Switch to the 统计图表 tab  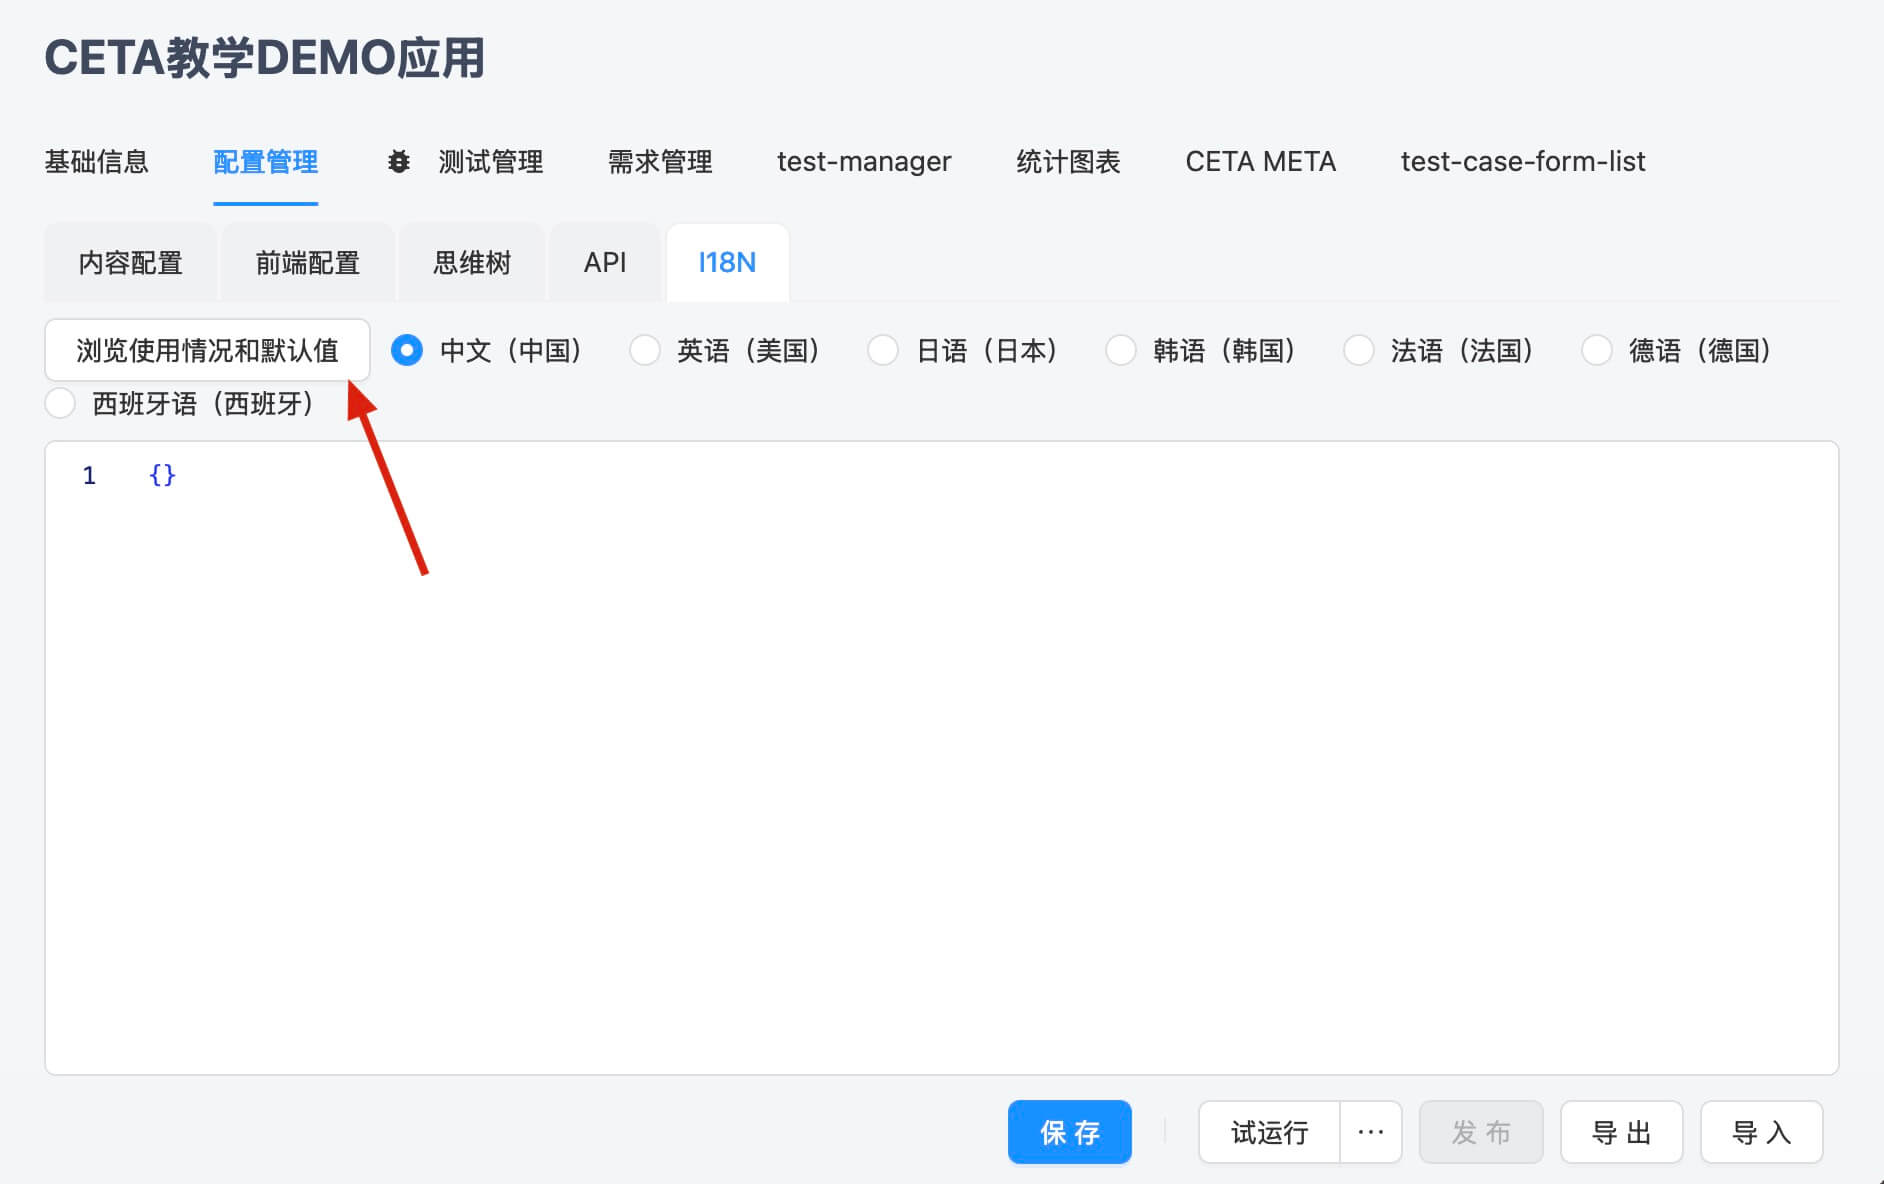(1068, 161)
